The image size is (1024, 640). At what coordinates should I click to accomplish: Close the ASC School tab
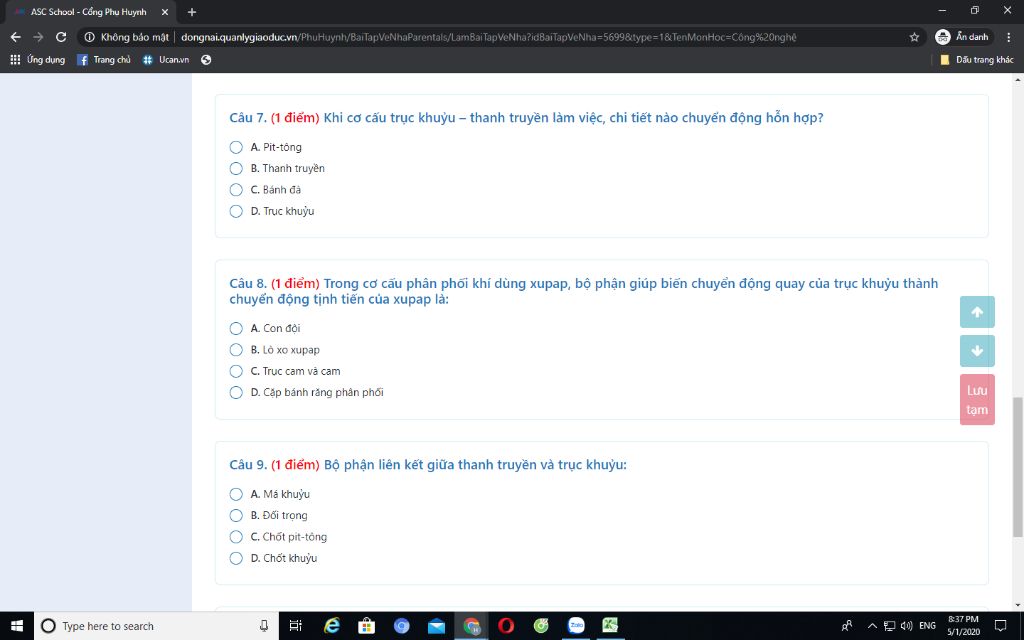point(165,12)
